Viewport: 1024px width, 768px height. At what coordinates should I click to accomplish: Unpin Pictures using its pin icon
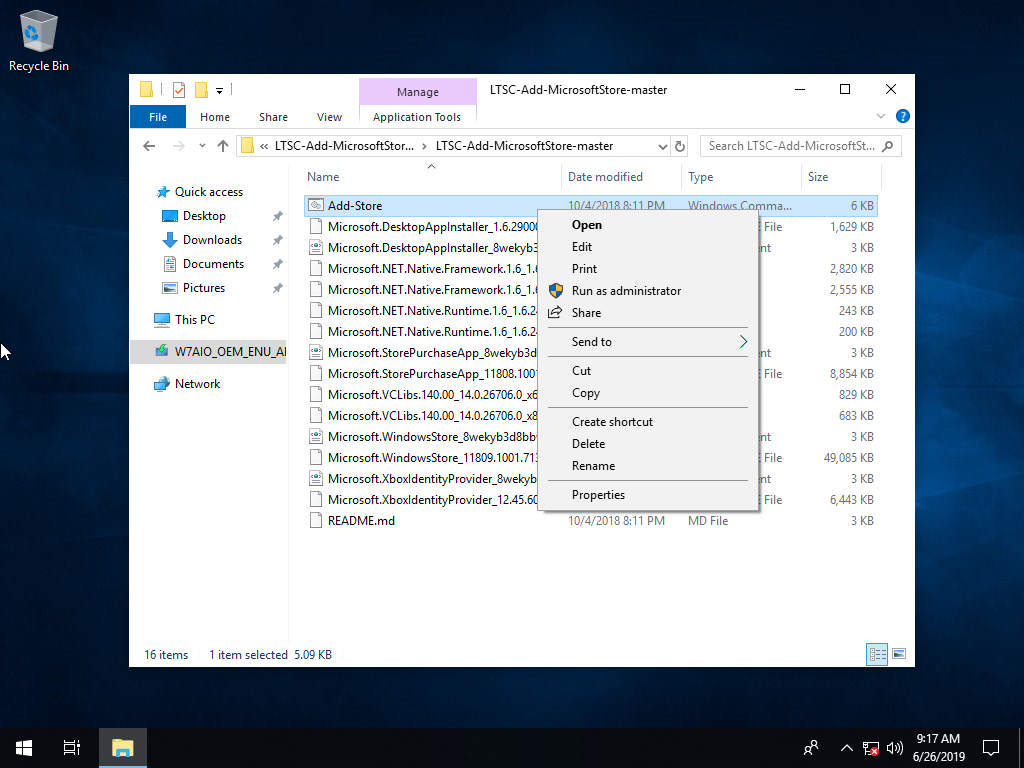tap(278, 288)
